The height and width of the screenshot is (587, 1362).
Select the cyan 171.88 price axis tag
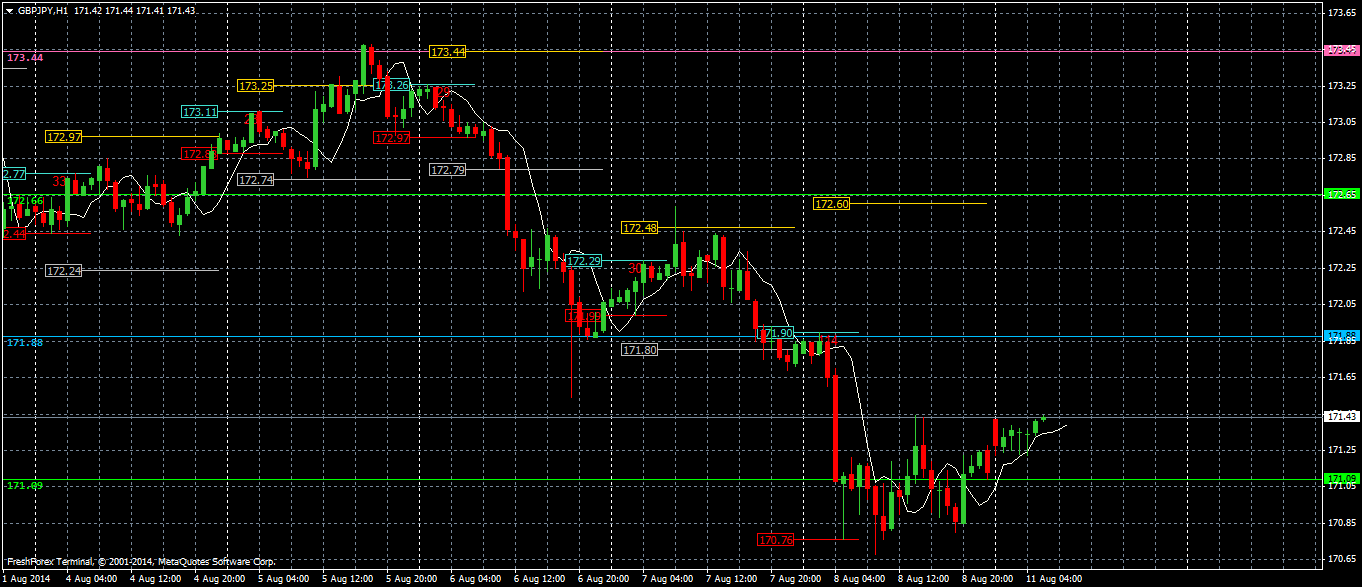pyautogui.click(x=1341, y=335)
